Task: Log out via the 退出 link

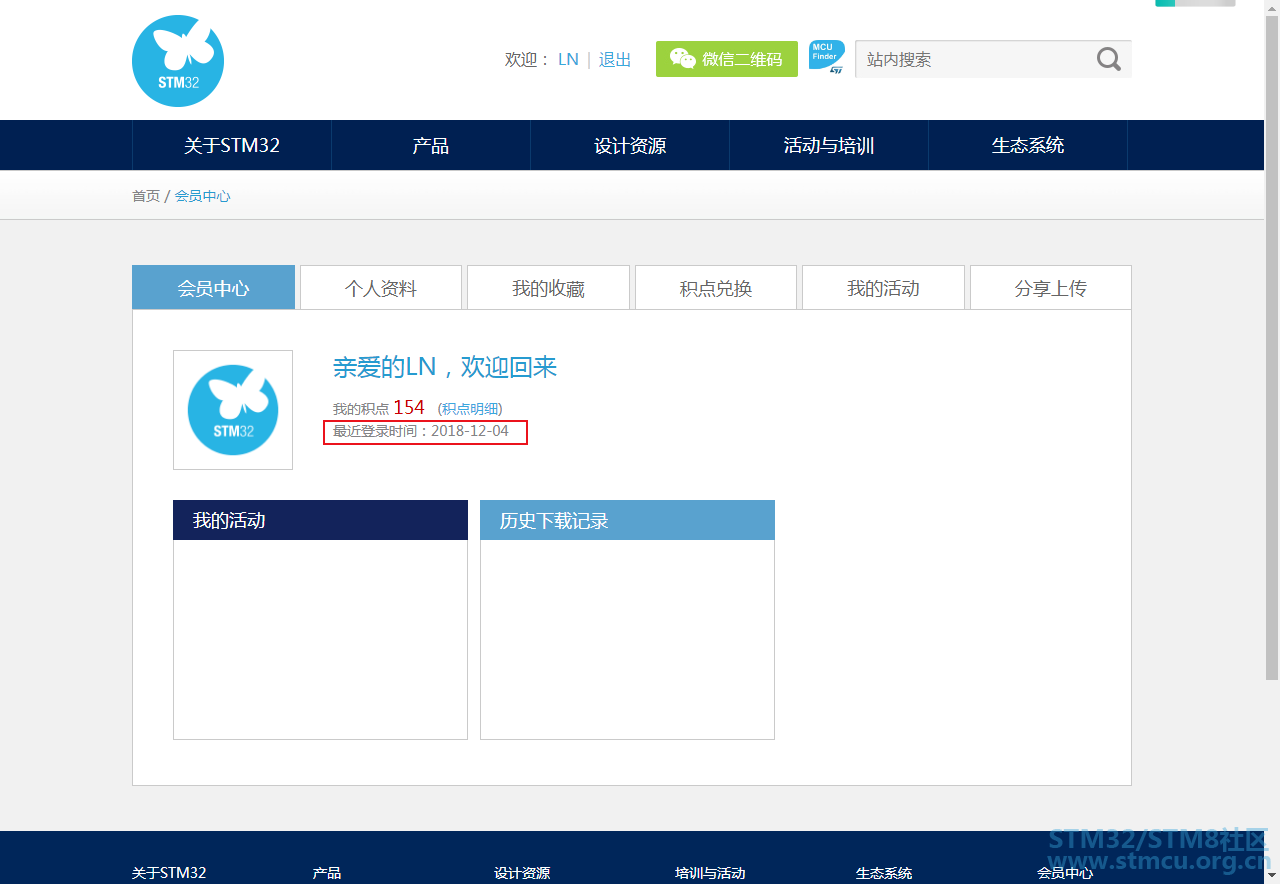Action: click(x=615, y=59)
